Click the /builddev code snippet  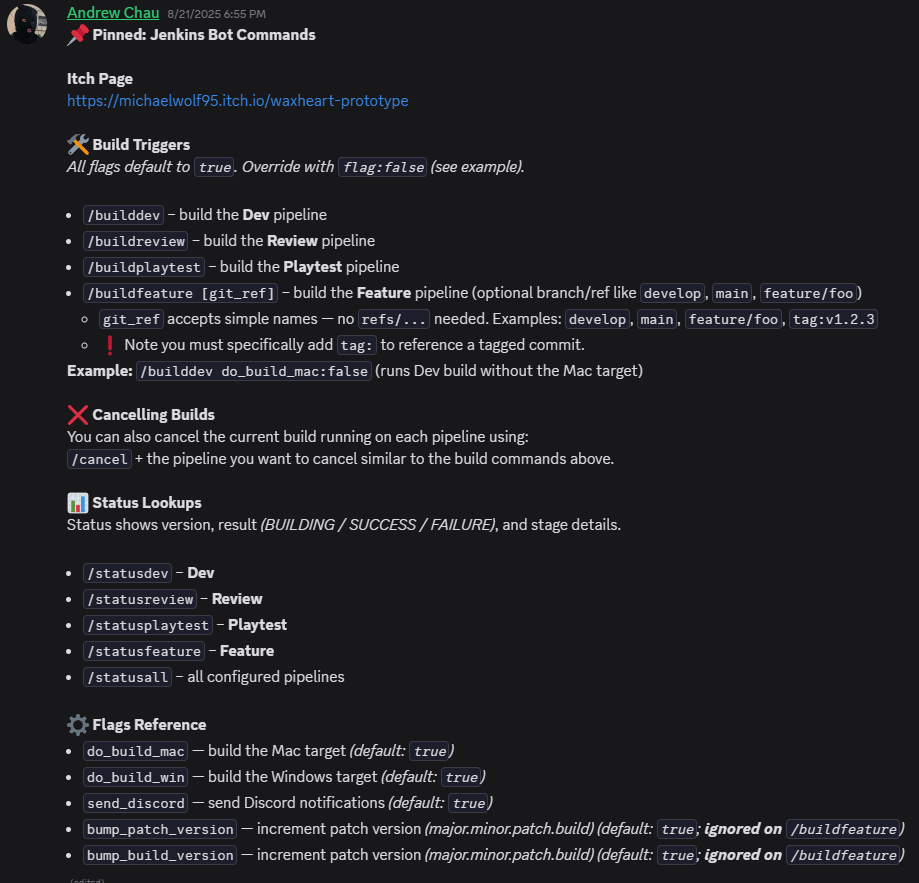(122, 215)
